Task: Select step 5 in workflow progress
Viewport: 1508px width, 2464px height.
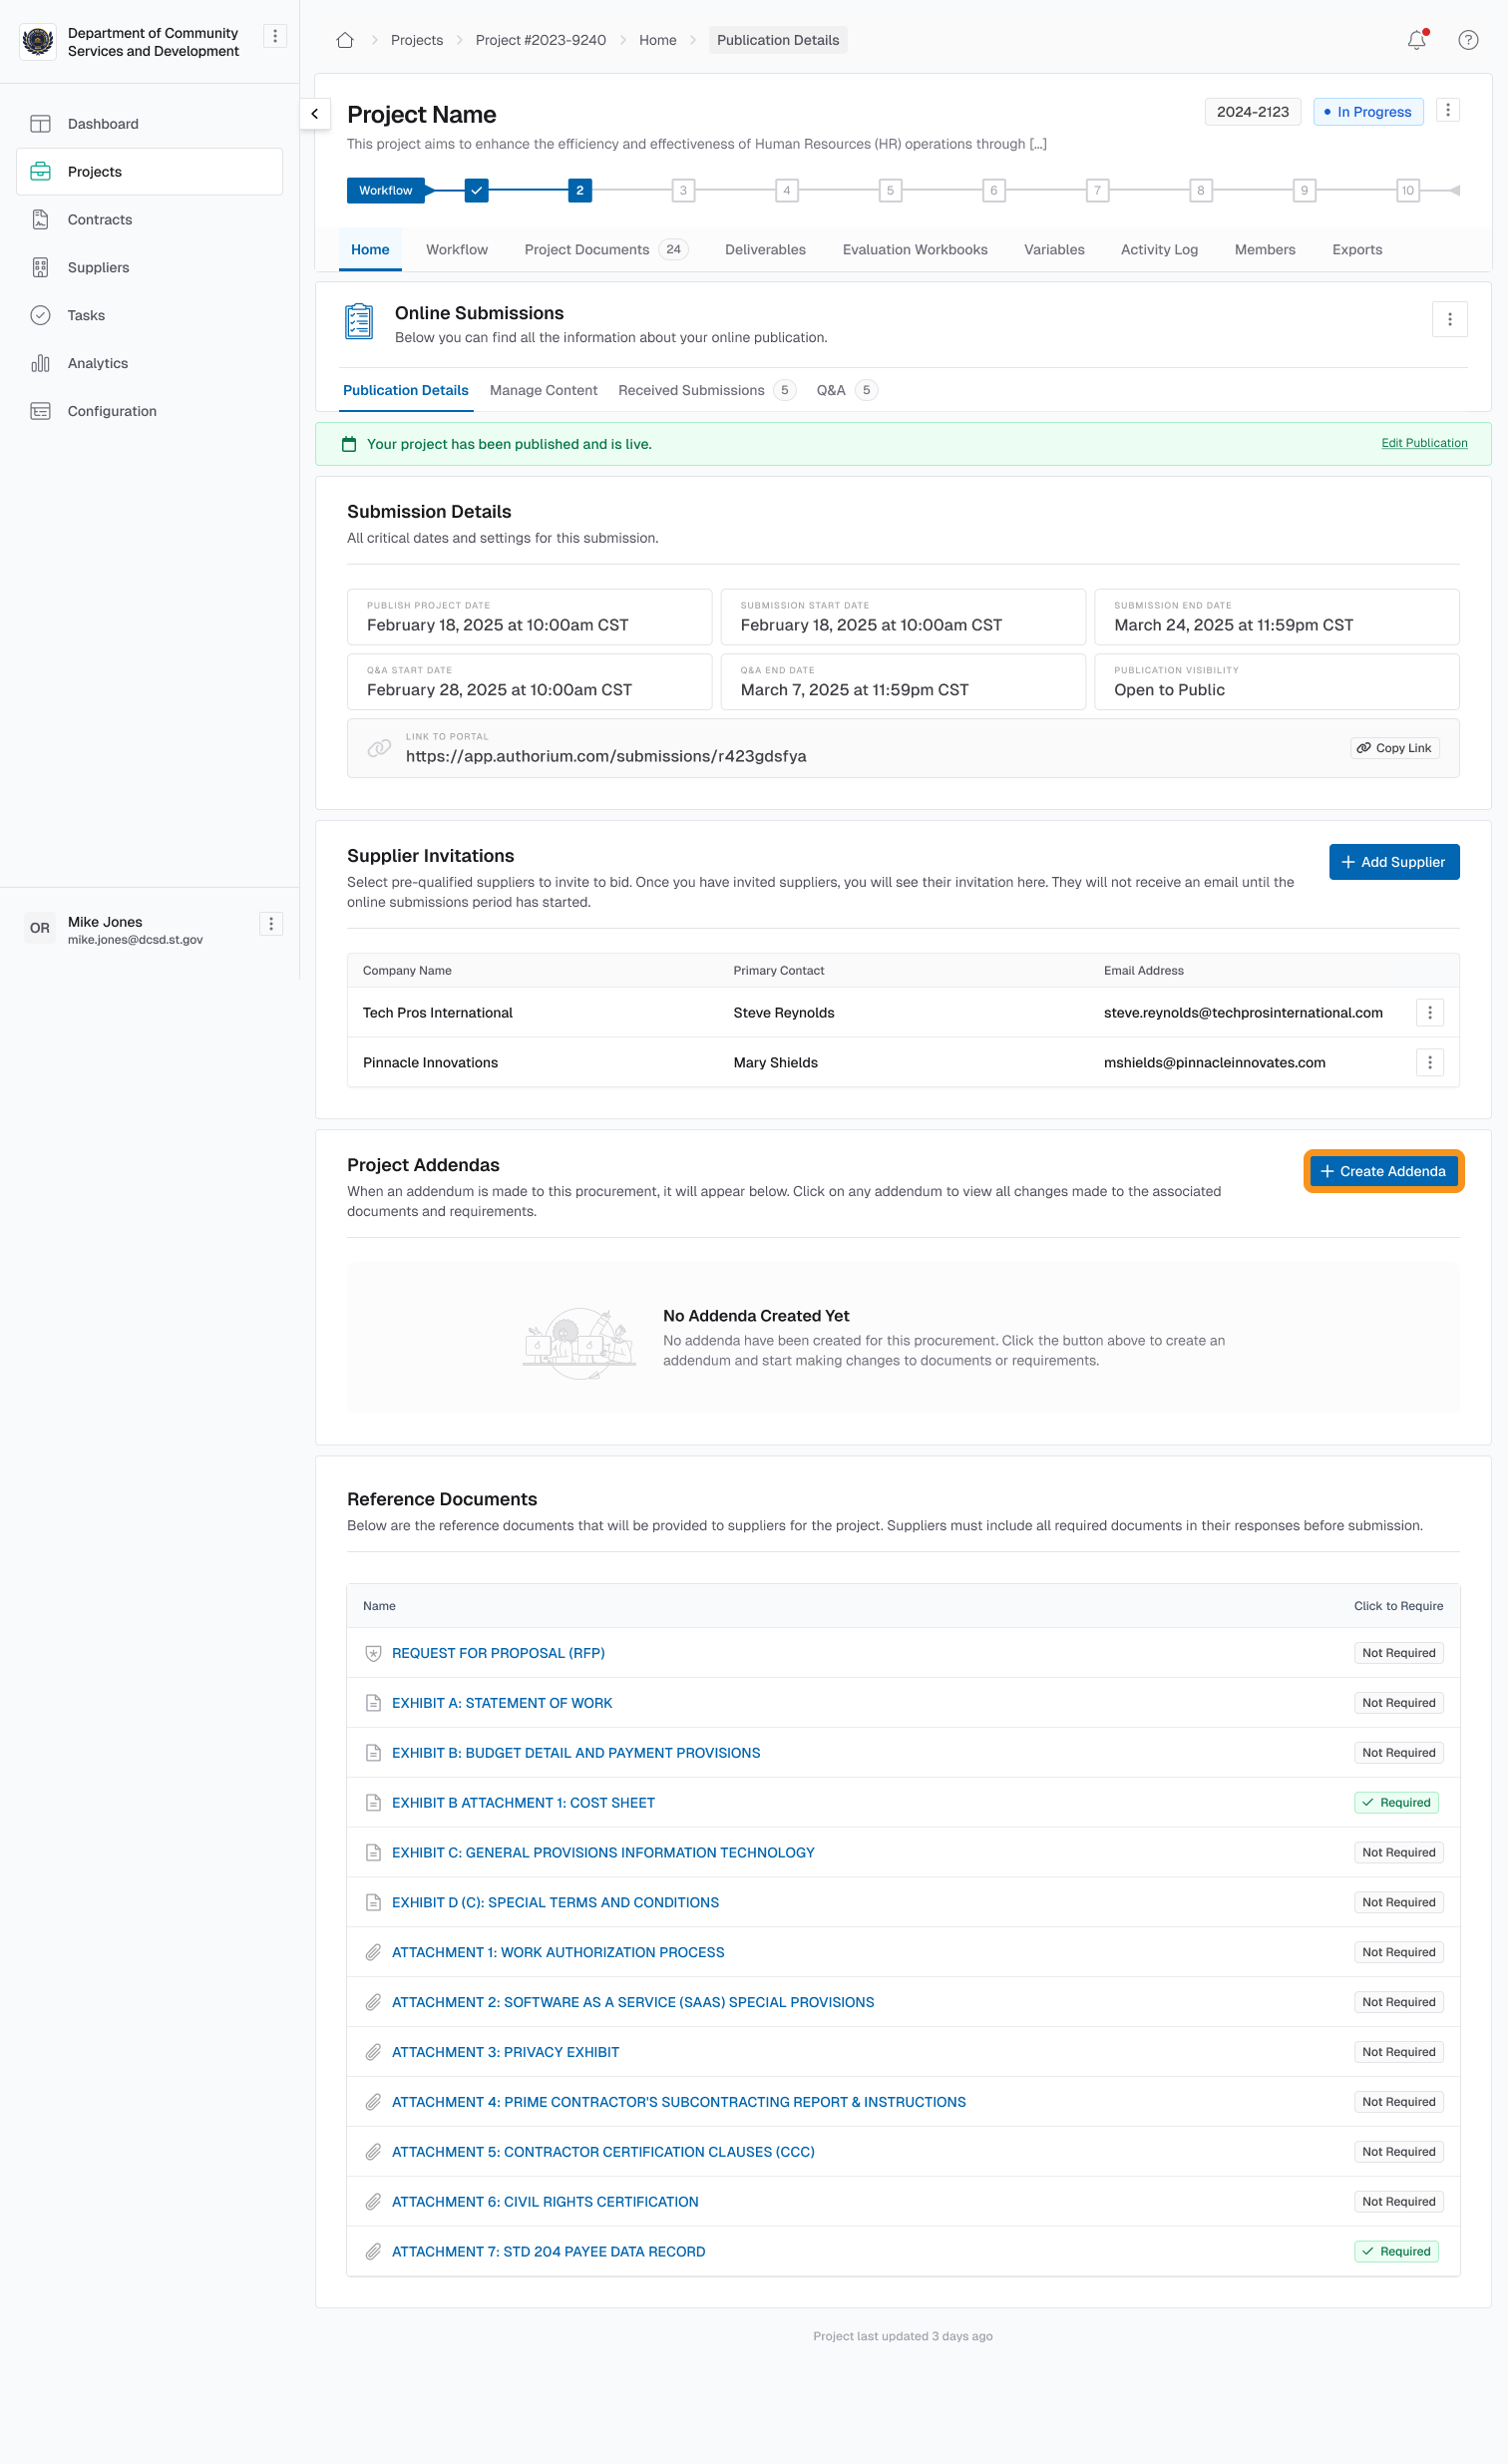Action: point(890,190)
